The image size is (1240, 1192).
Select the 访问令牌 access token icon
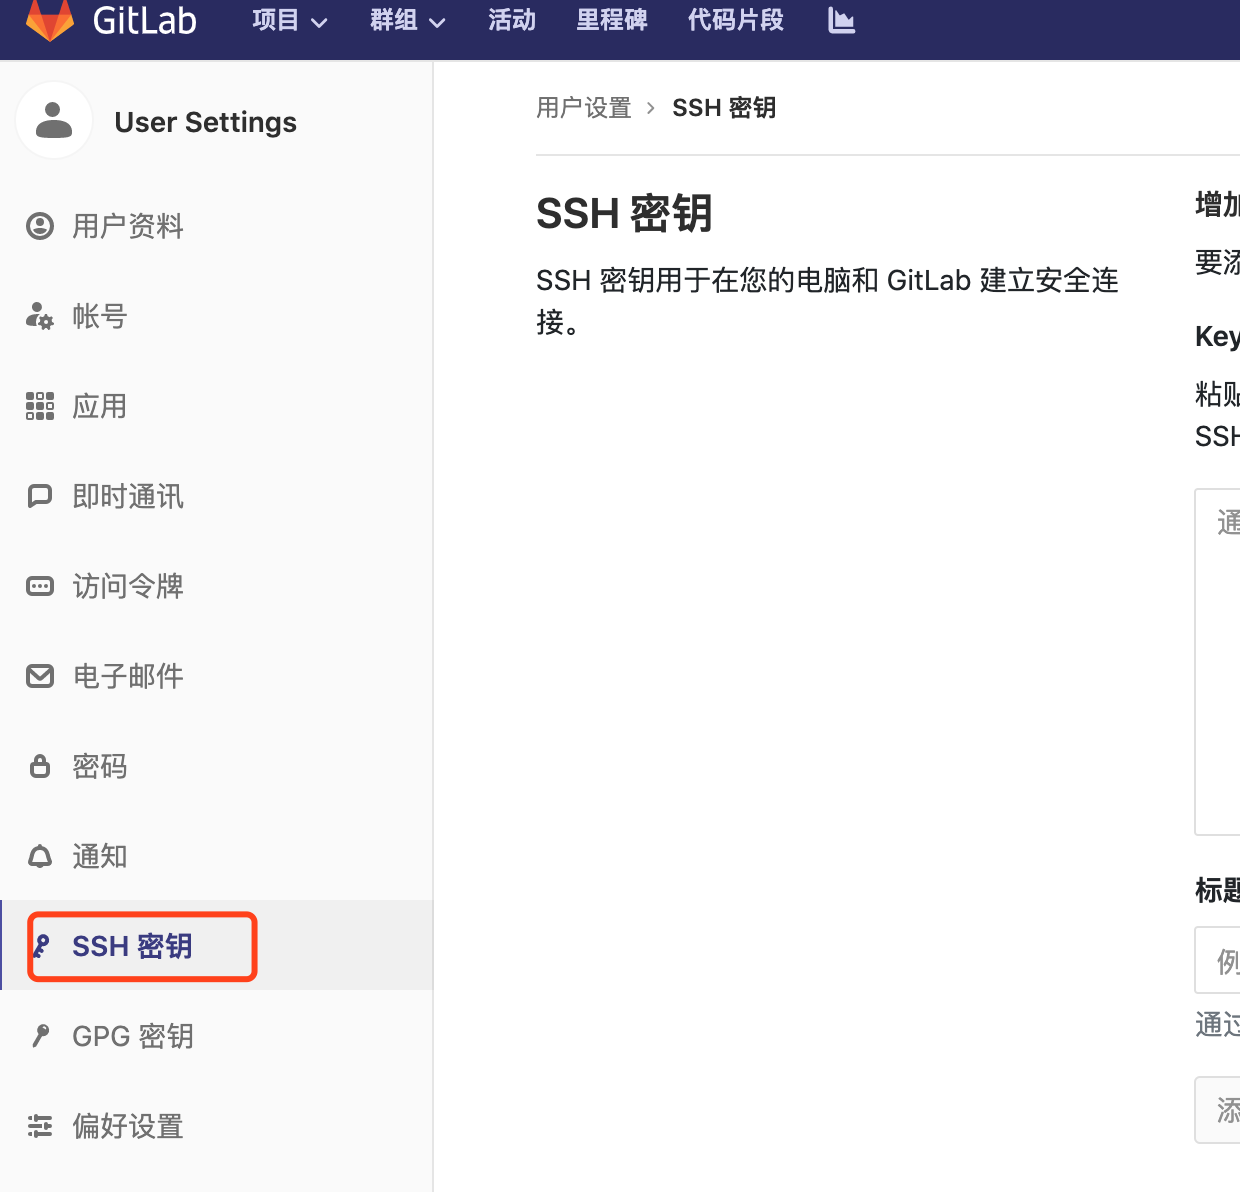click(x=39, y=586)
